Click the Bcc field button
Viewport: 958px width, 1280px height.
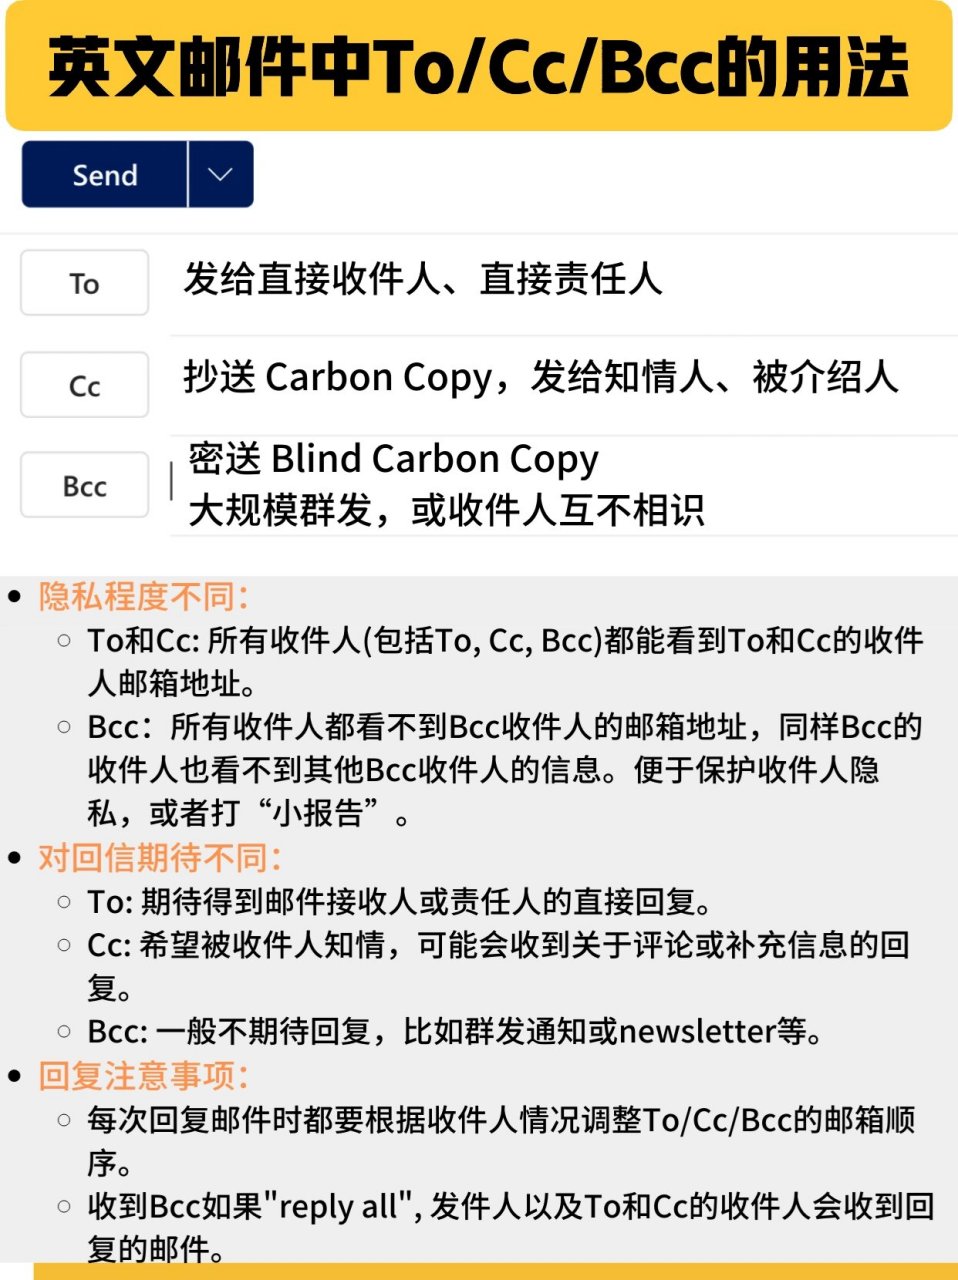(x=84, y=486)
